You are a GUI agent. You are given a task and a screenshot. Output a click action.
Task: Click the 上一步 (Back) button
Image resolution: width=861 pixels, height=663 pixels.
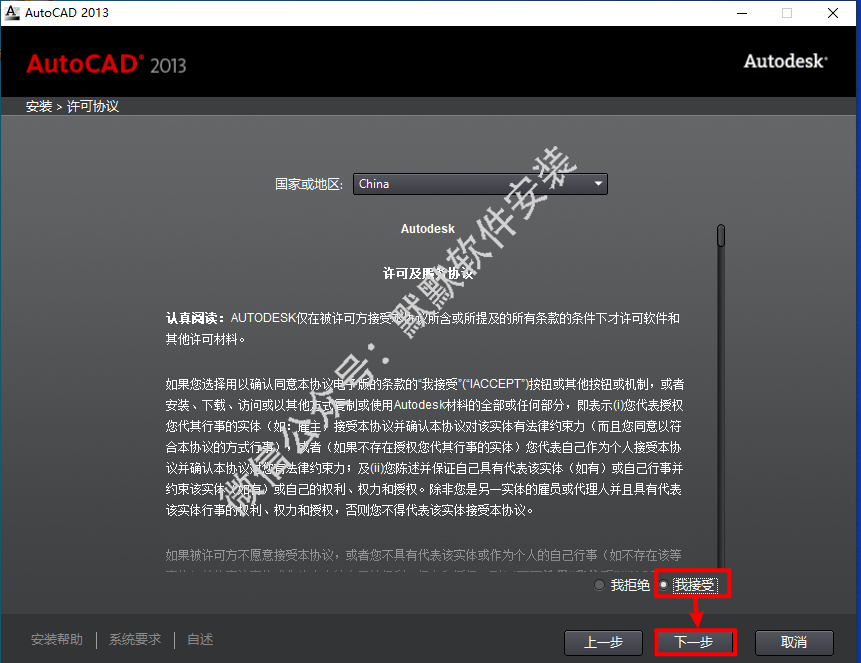pos(603,642)
